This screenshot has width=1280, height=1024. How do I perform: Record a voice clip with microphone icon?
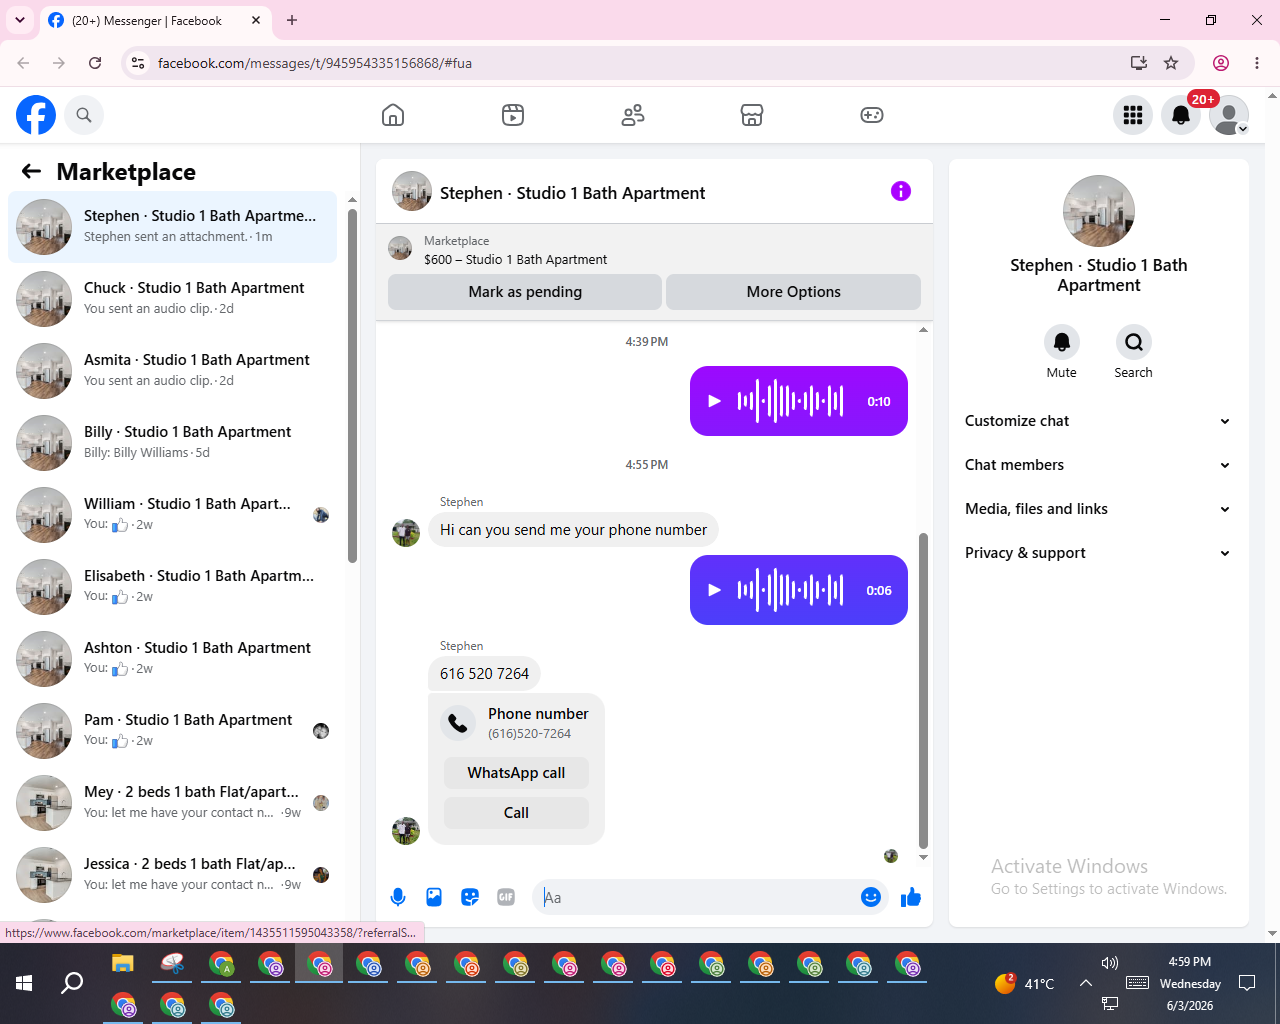click(398, 897)
